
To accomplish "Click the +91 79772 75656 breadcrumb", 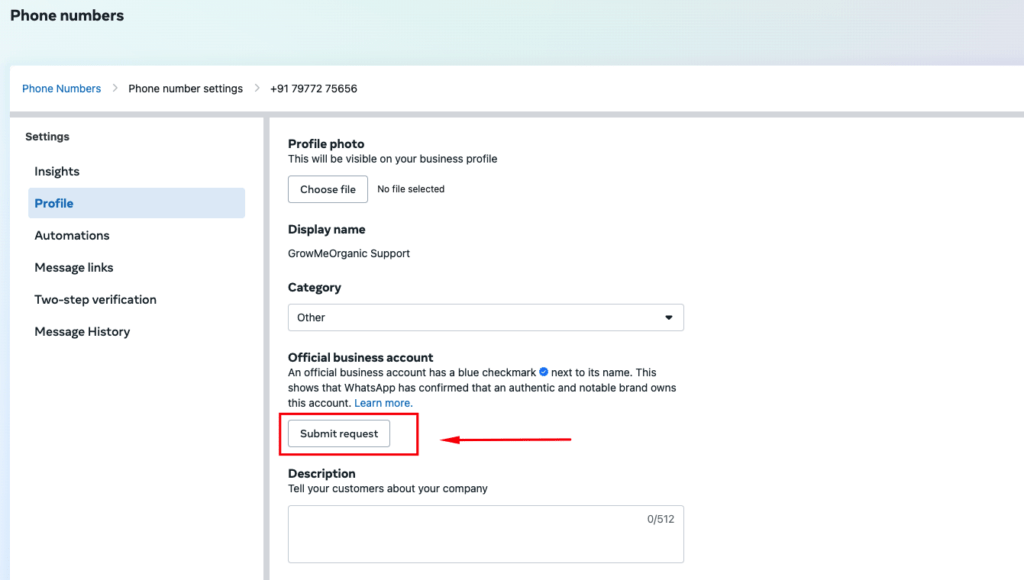I will coord(313,88).
